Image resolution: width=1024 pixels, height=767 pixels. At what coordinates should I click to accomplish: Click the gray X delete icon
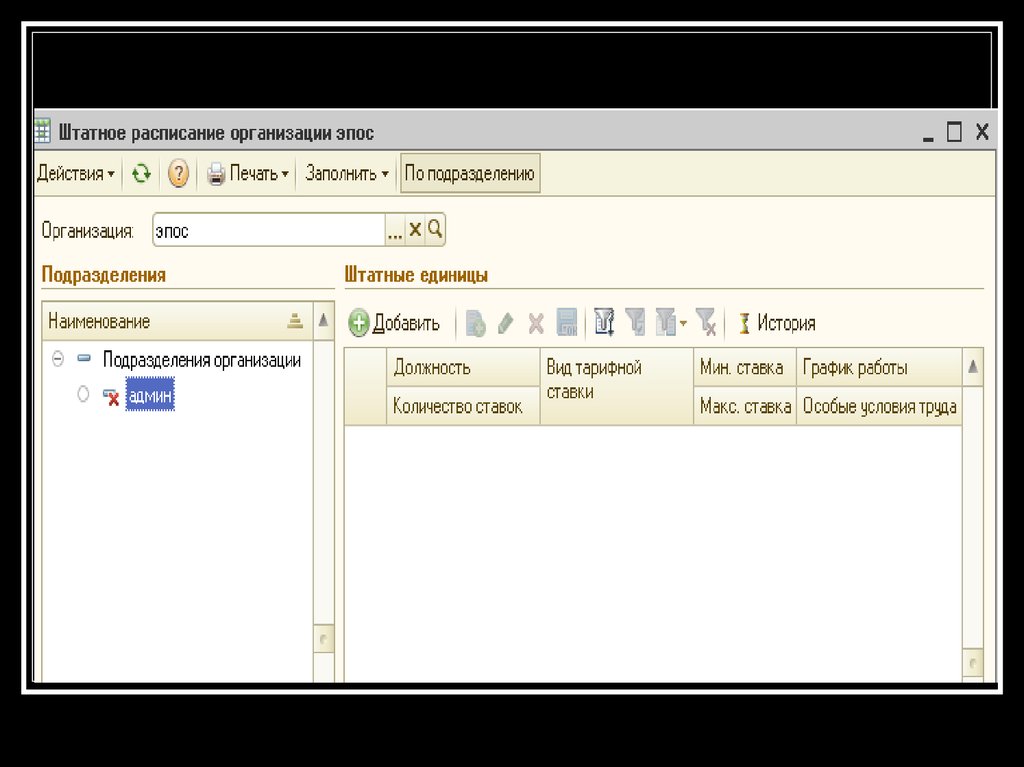536,323
